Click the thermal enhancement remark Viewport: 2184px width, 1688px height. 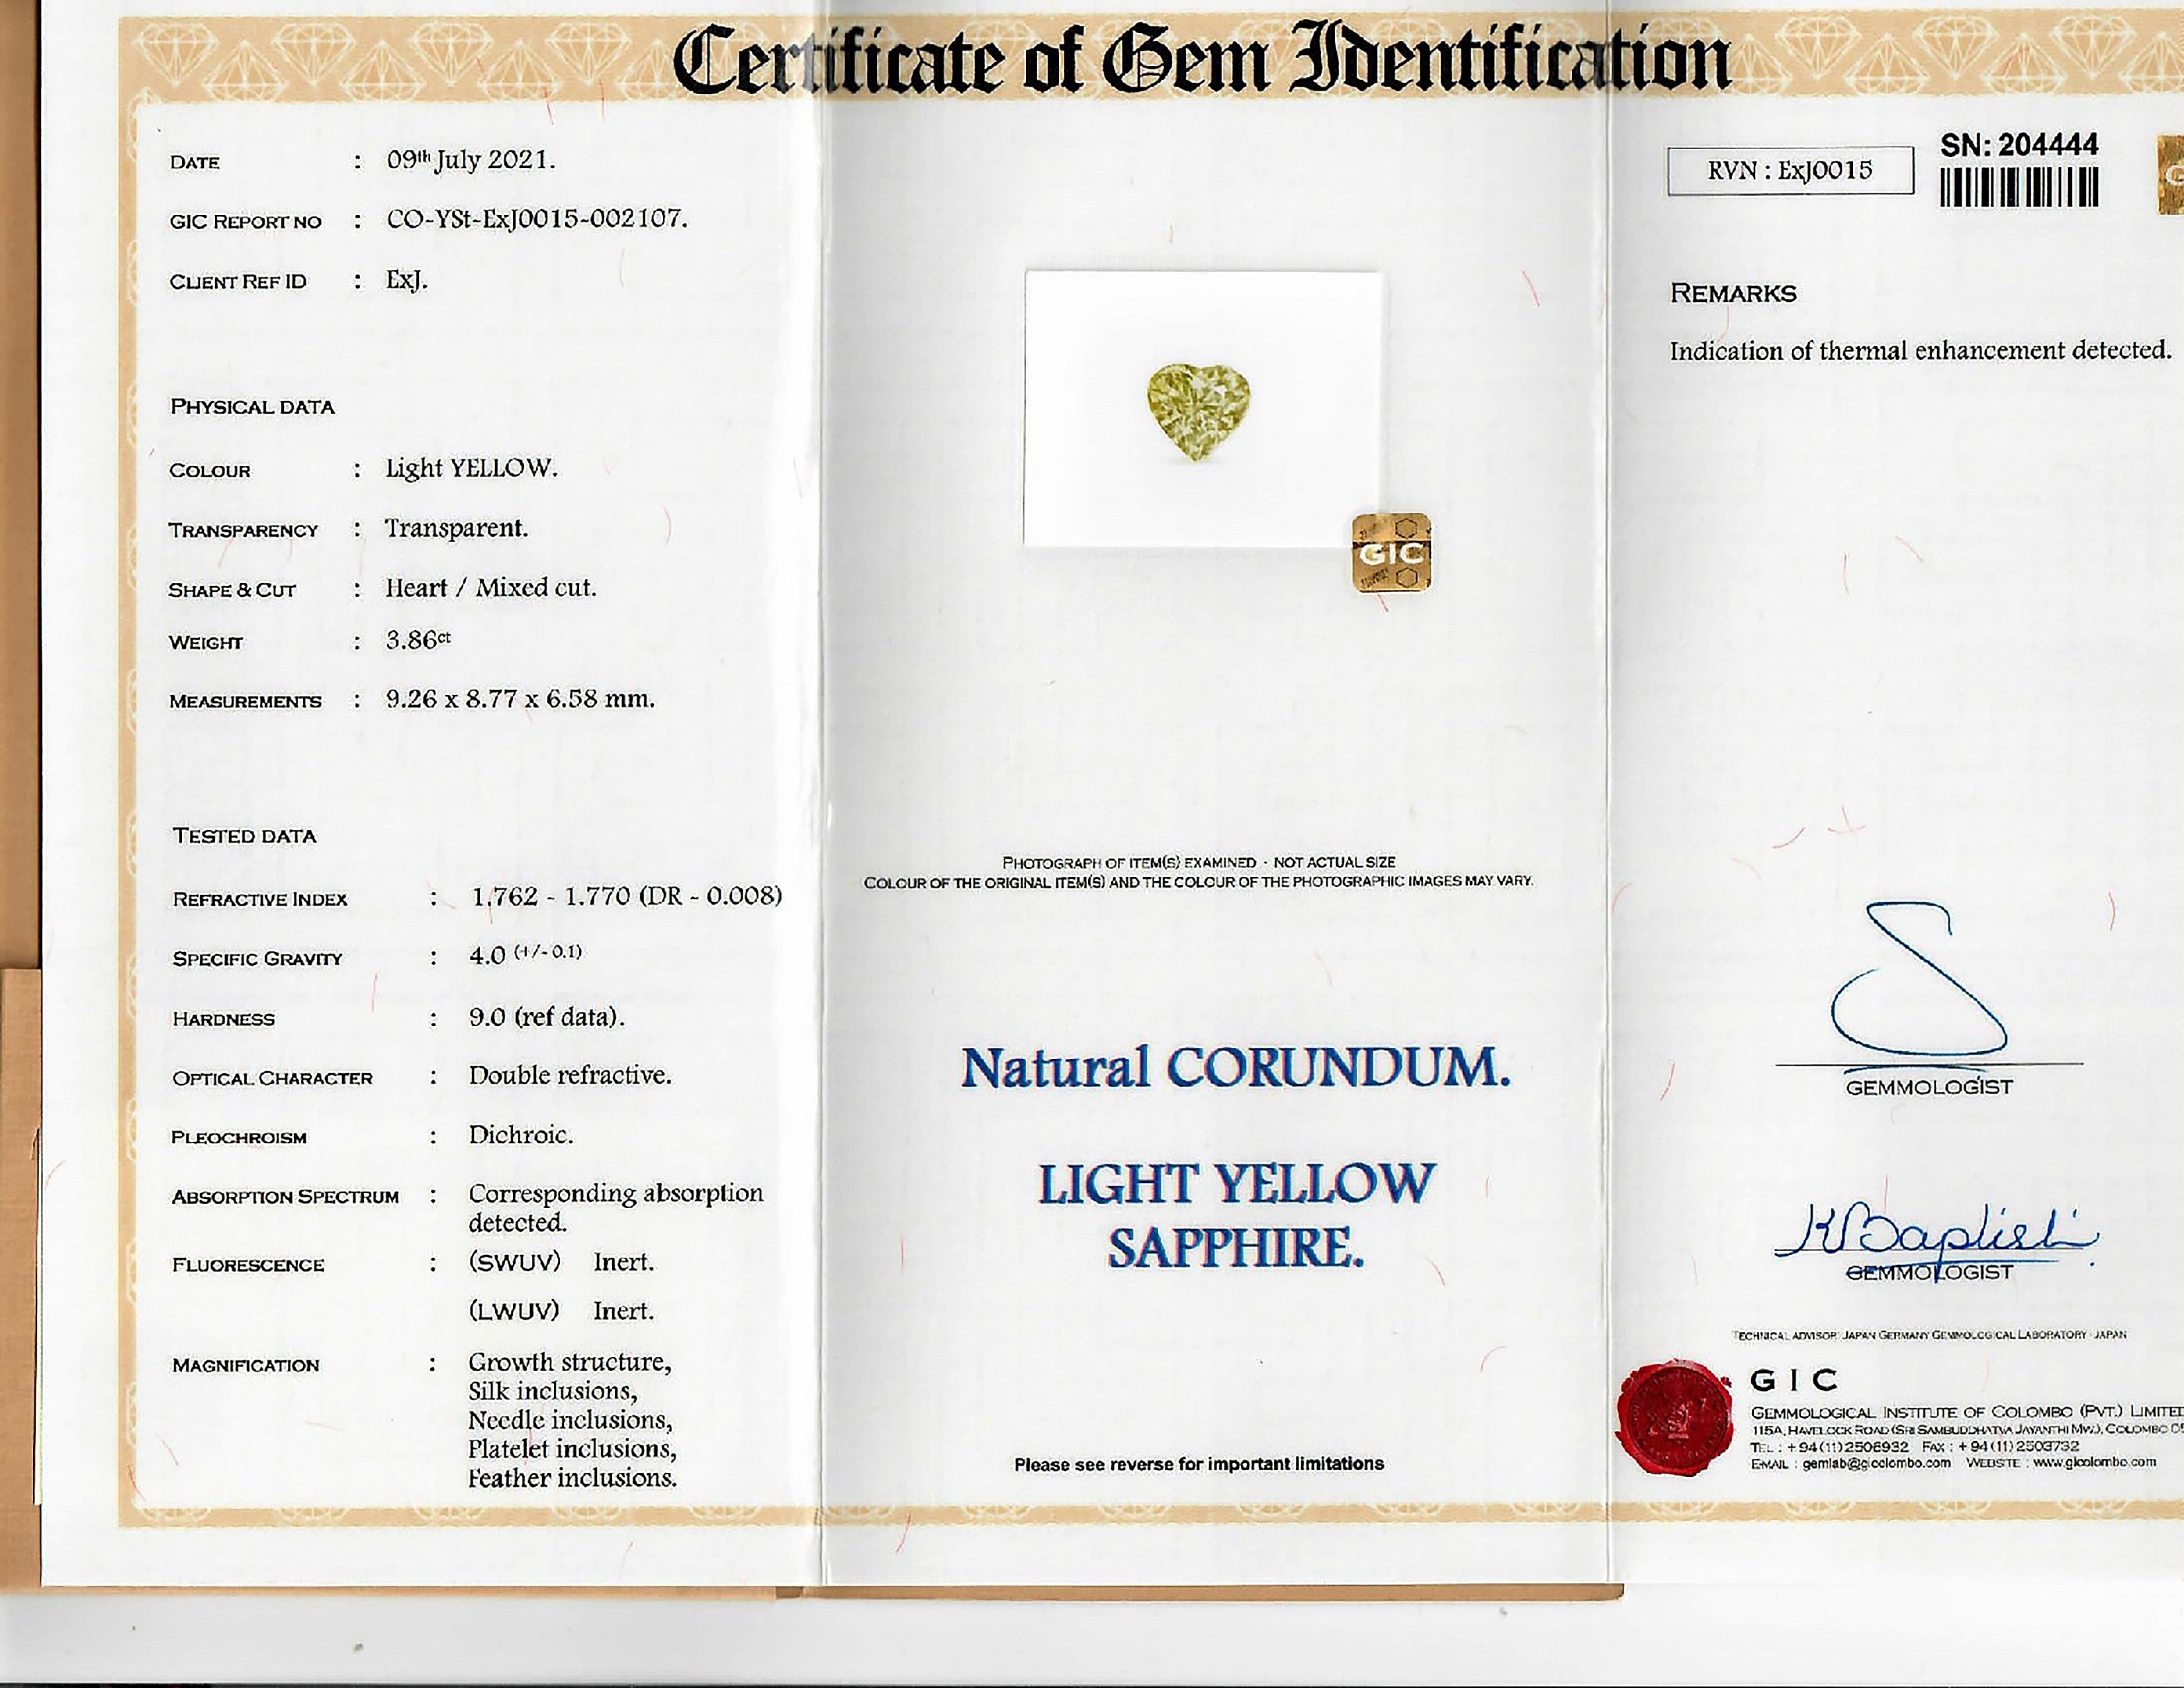(1920, 351)
